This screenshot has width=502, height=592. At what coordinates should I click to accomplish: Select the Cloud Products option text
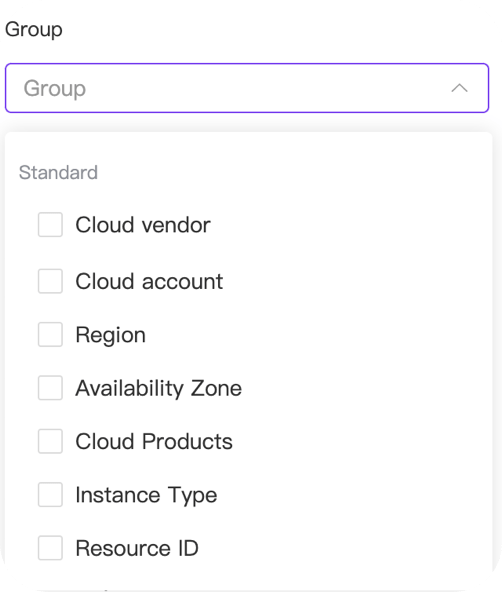(x=154, y=441)
